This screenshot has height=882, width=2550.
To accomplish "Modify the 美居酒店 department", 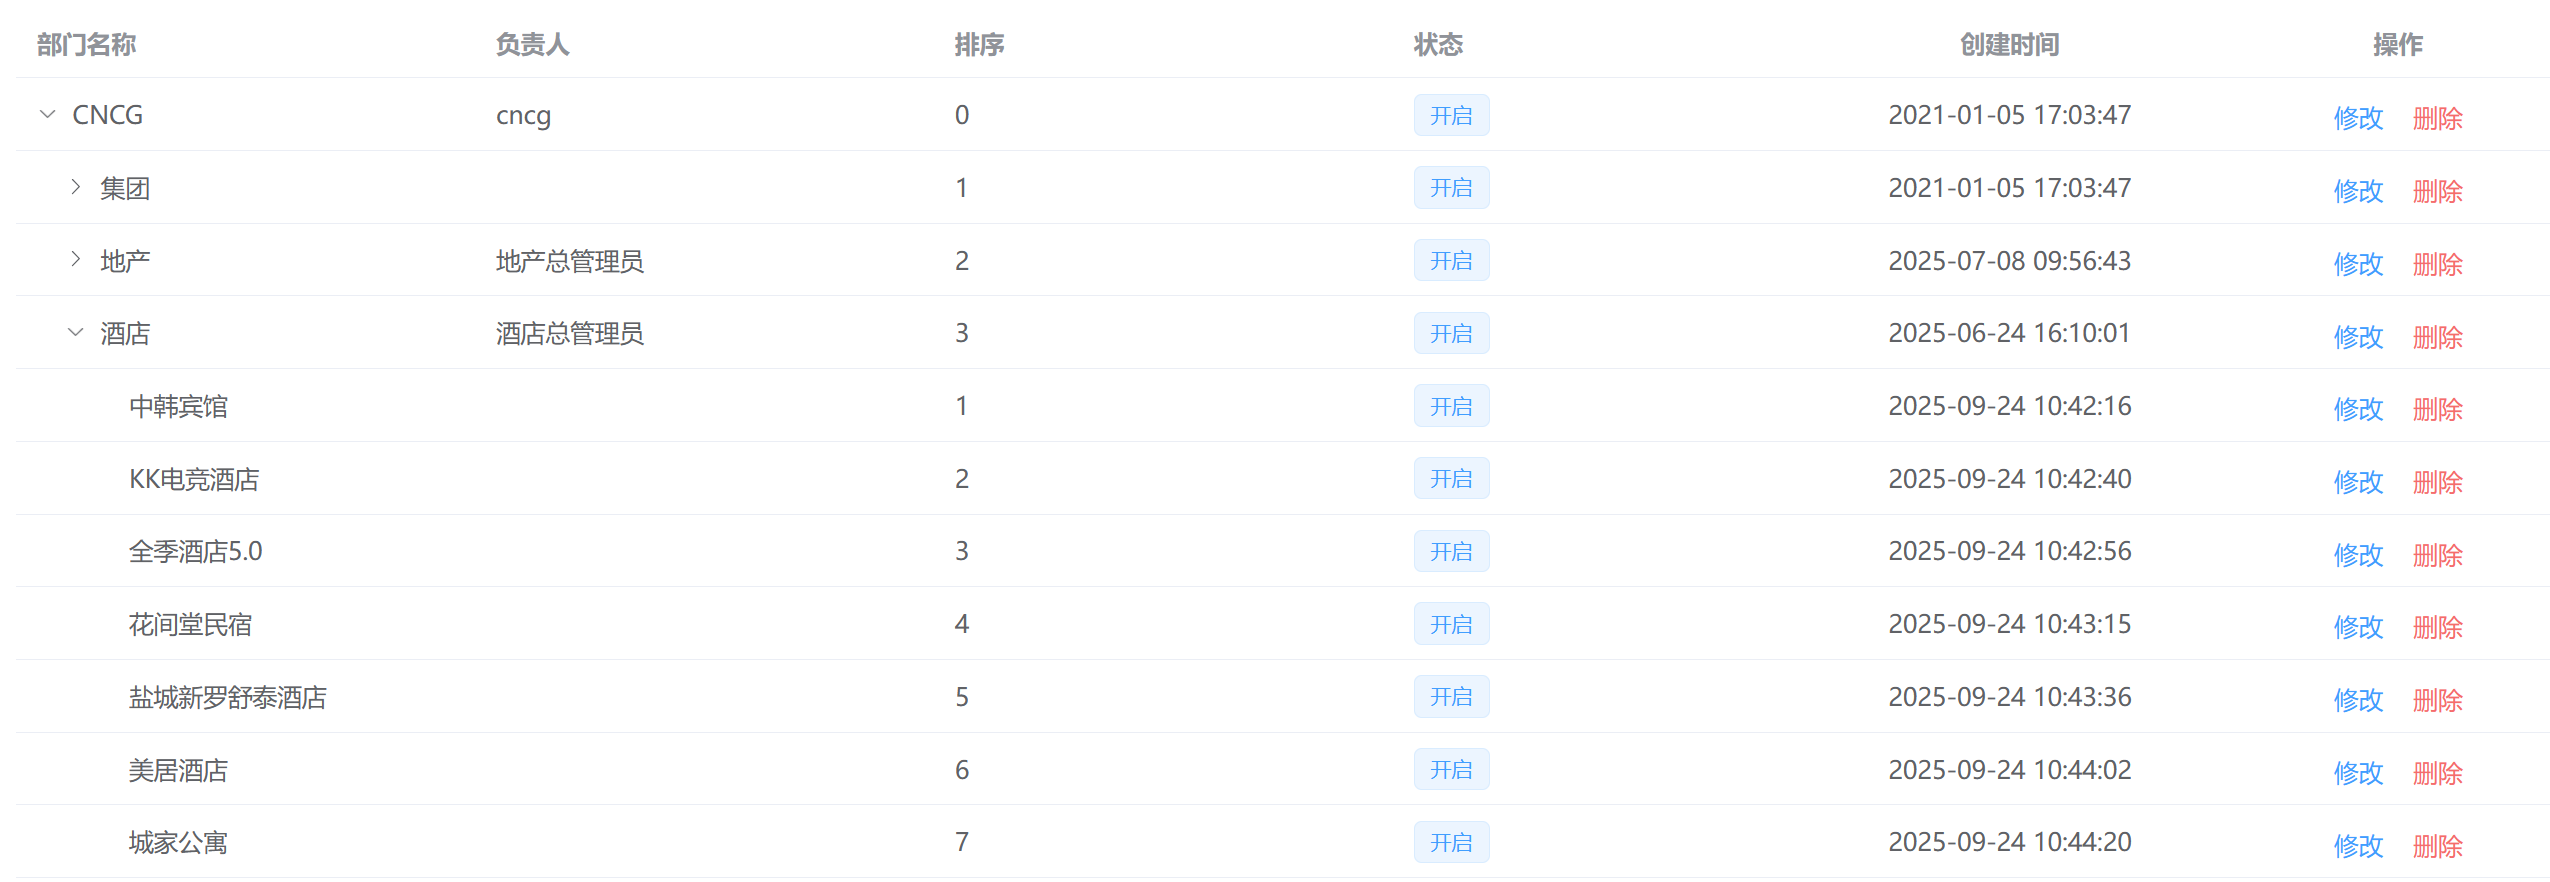I will 2357,773.
